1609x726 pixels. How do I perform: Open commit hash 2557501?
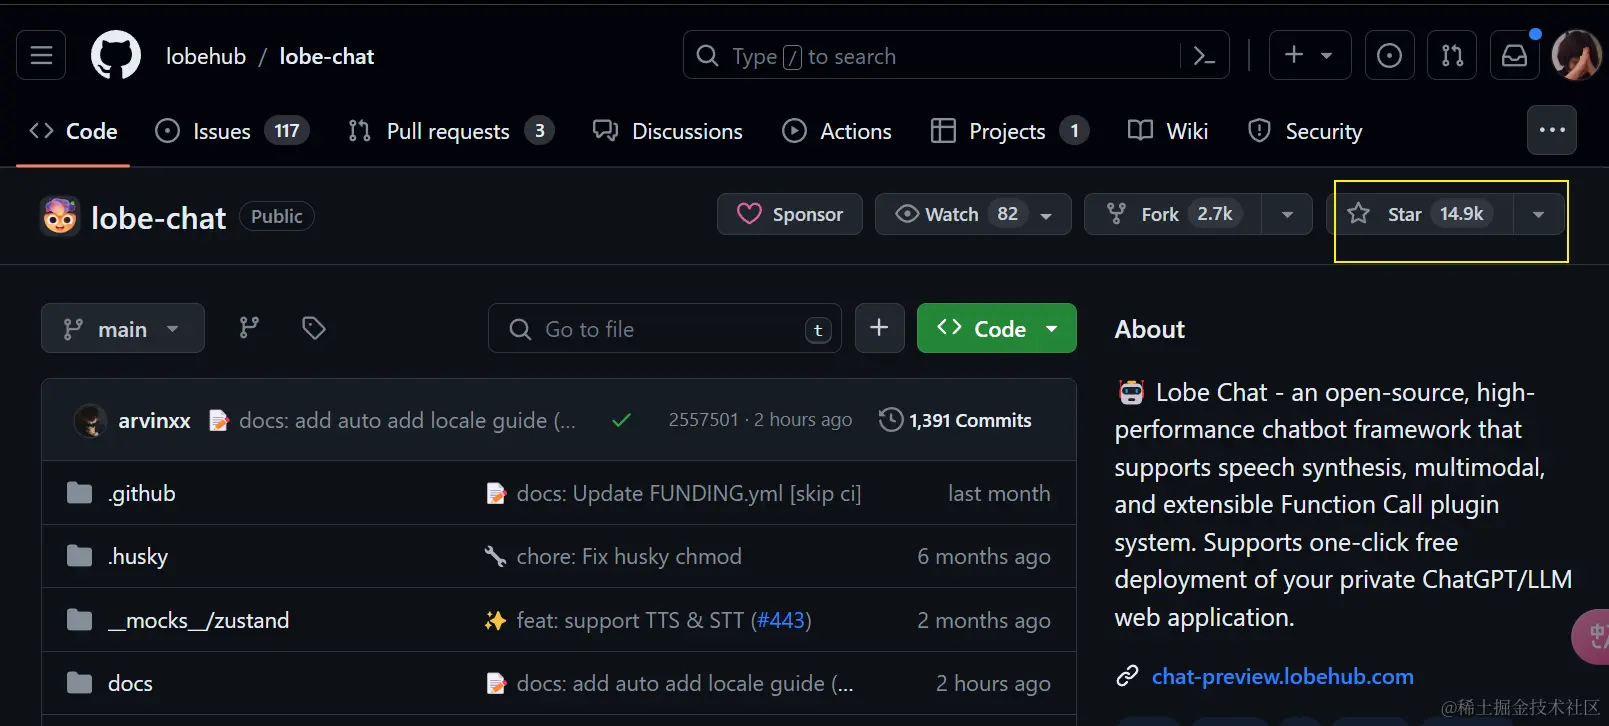click(x=703, y=420)
